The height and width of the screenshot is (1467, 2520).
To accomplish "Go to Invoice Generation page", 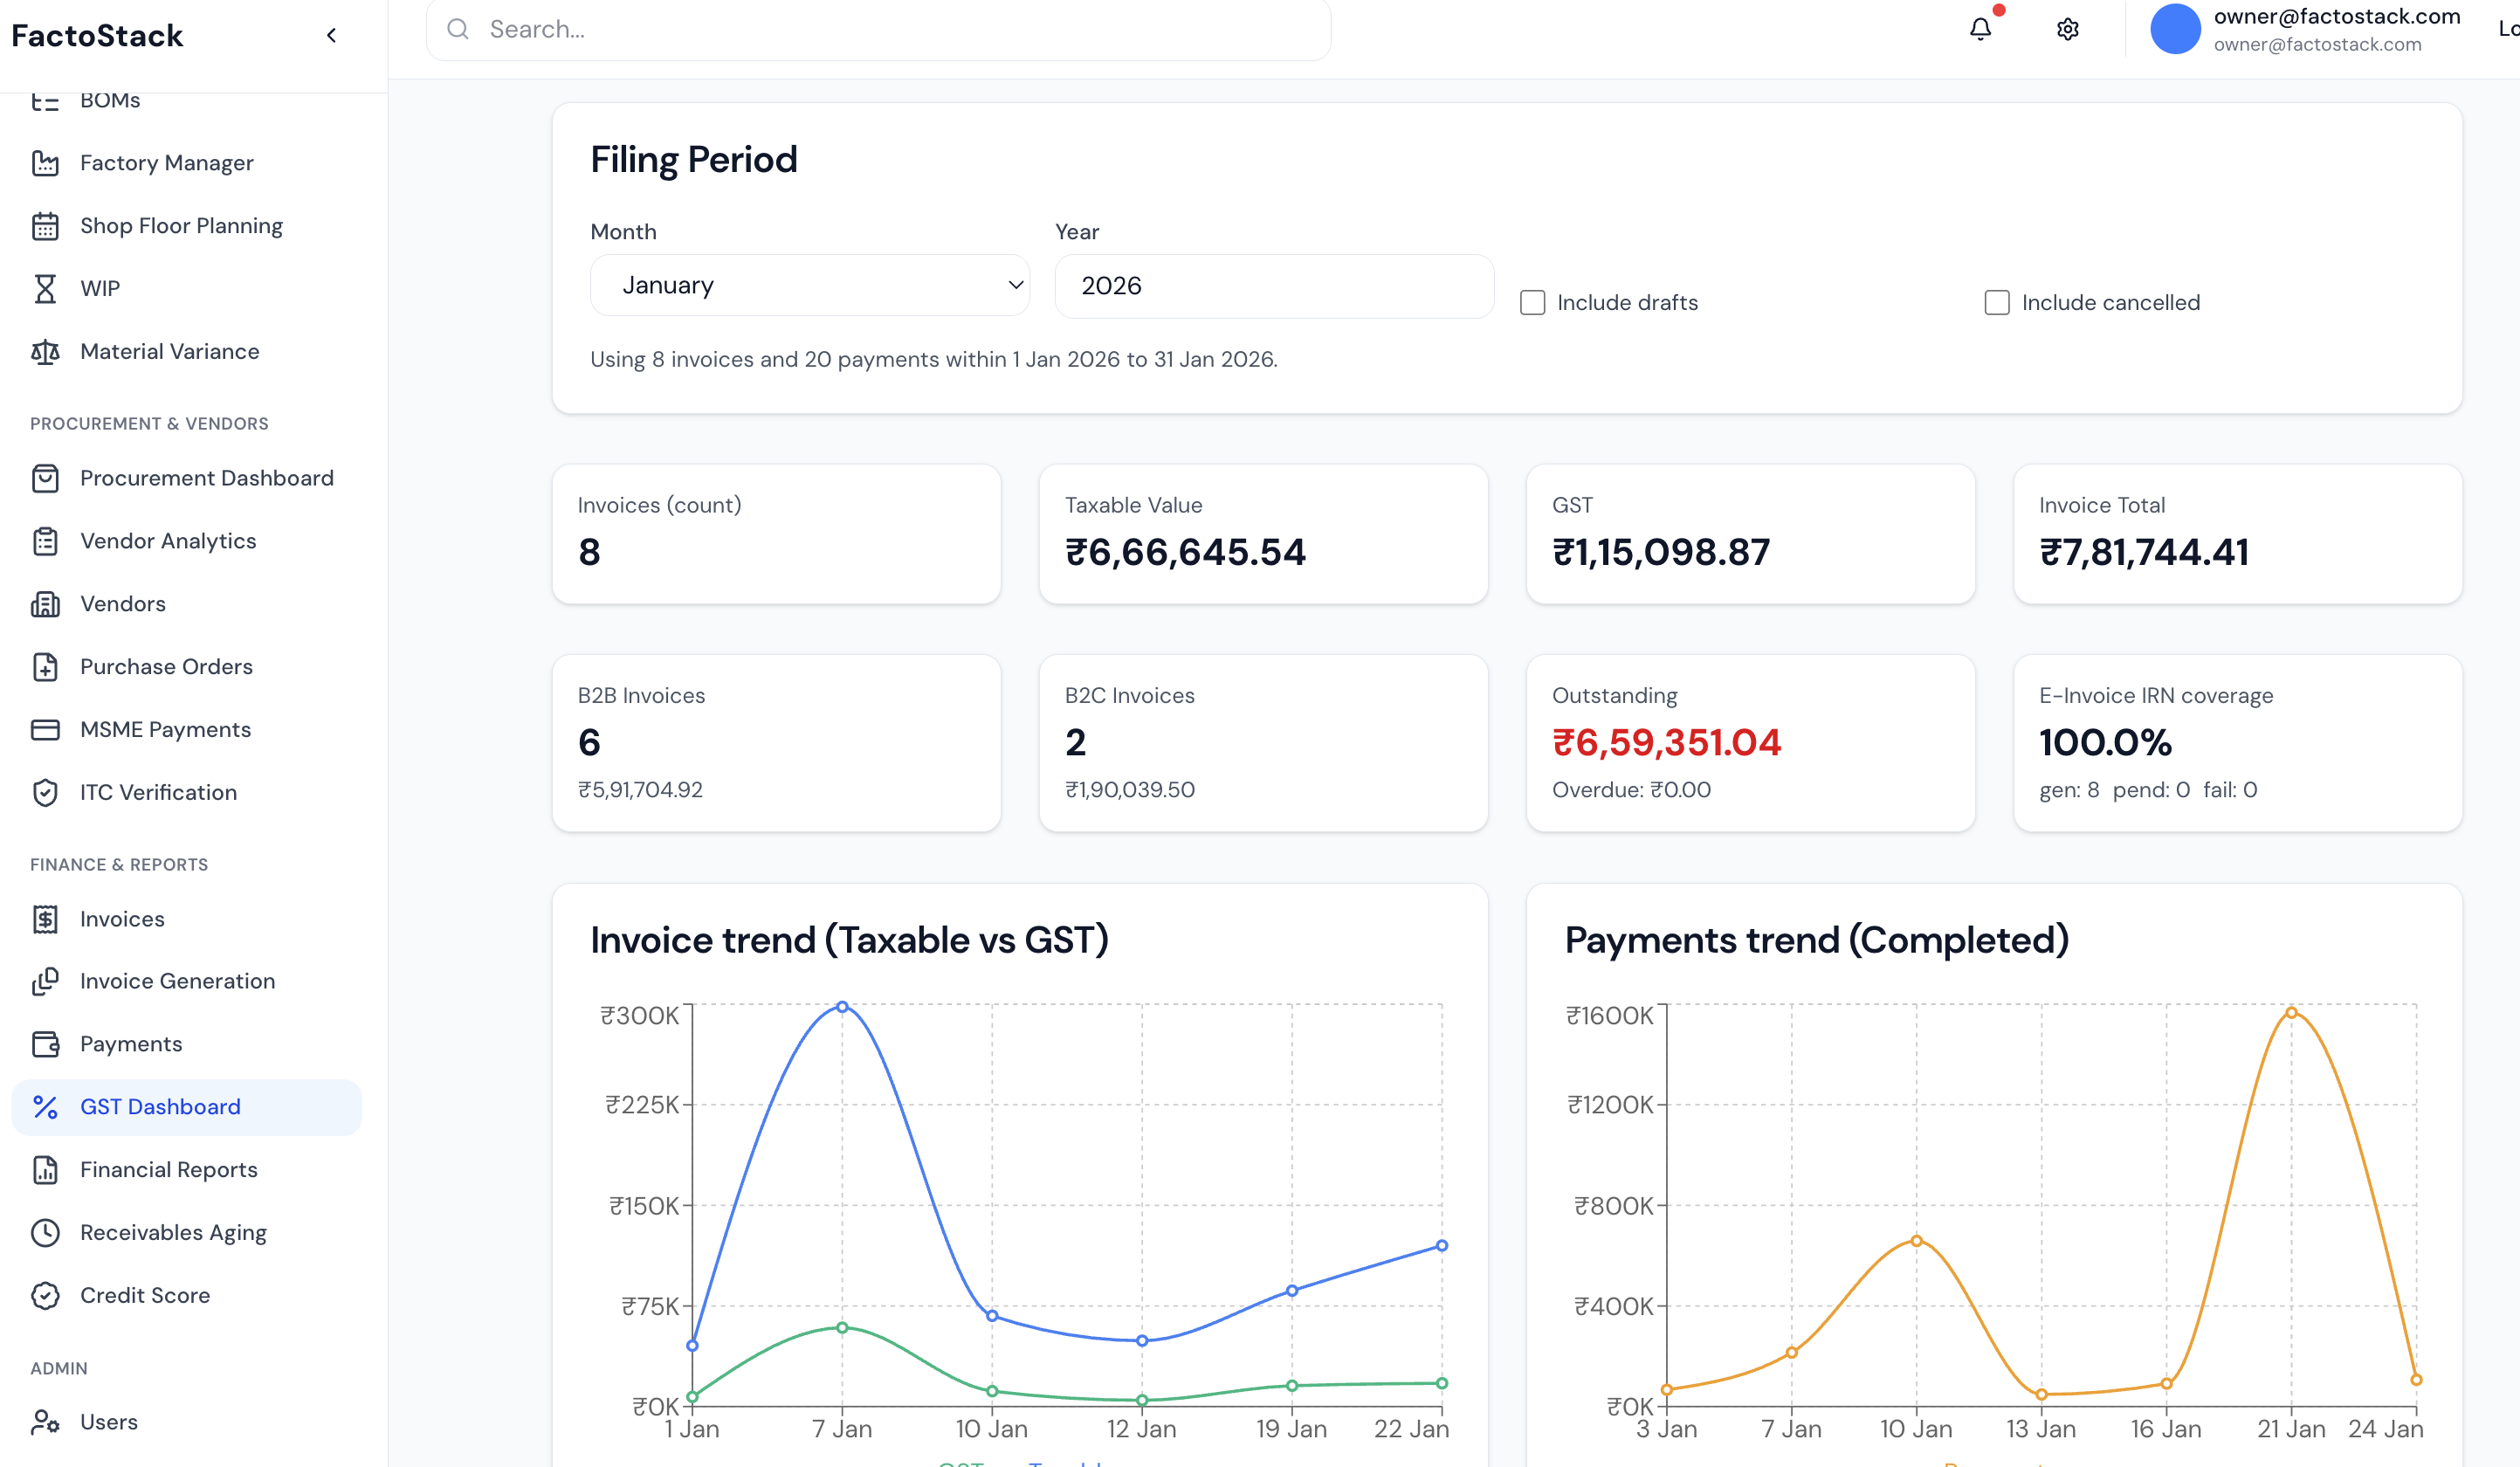I will (177, 981).
